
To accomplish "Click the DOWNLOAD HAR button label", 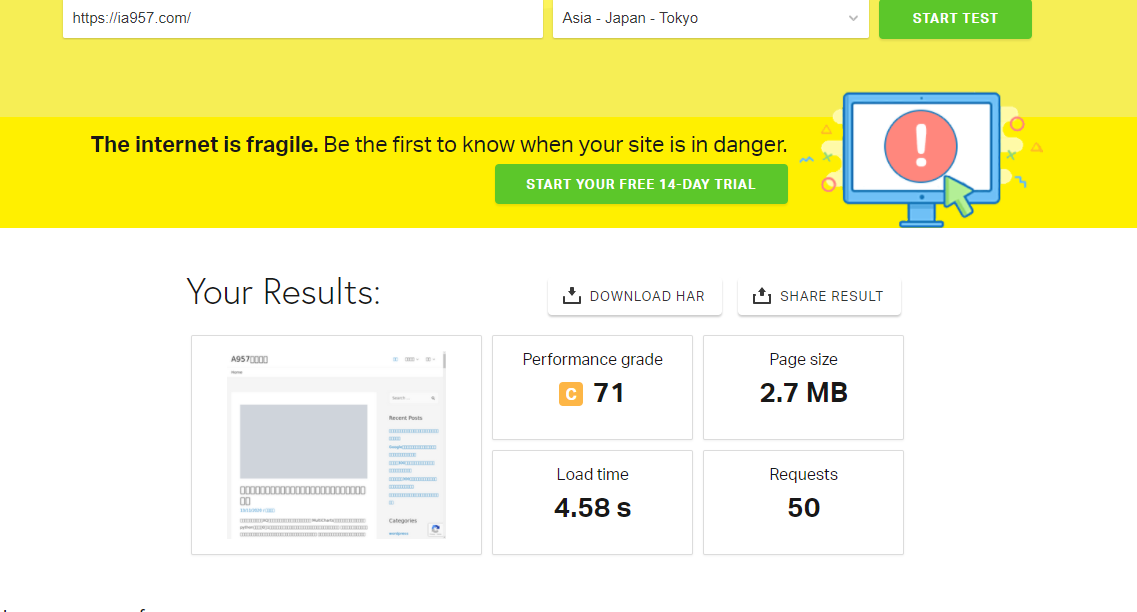I will (x=647, y=296).
